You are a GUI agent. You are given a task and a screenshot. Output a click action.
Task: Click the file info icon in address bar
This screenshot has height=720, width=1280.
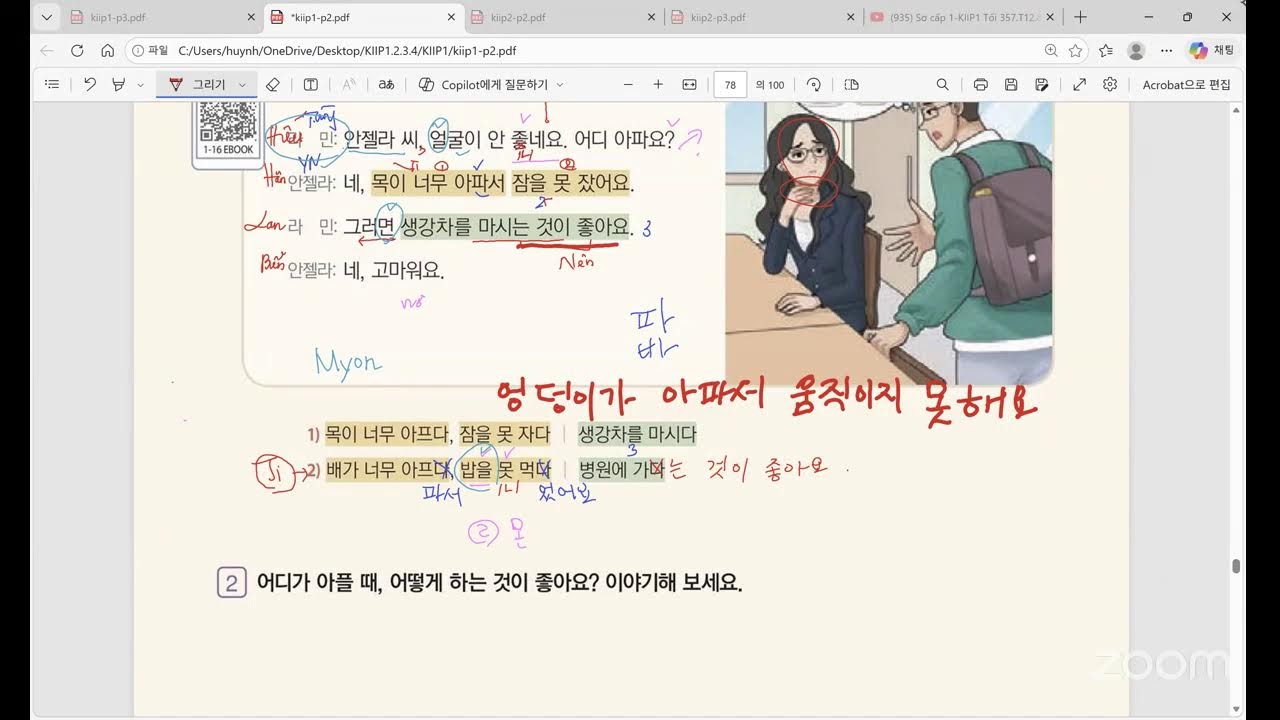[138, 50]
